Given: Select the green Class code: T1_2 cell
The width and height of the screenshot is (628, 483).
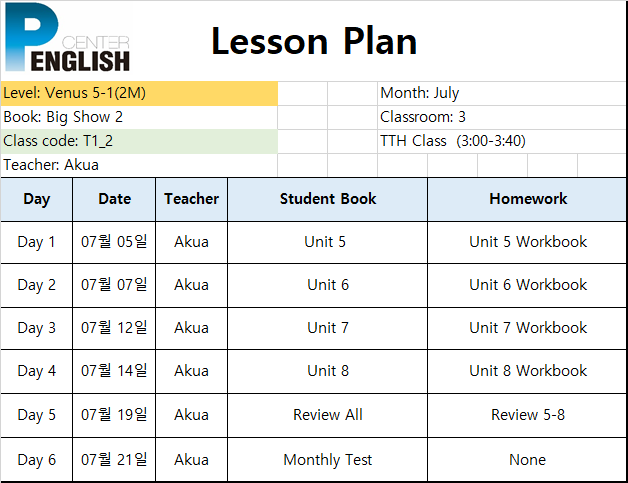Looking at the screenshot, I should 139,141.
